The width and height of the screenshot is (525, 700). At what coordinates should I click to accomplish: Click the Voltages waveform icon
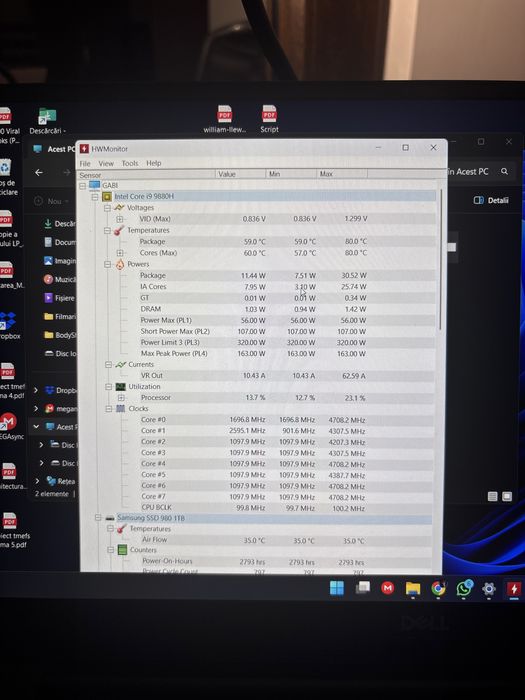click(119, 208)
